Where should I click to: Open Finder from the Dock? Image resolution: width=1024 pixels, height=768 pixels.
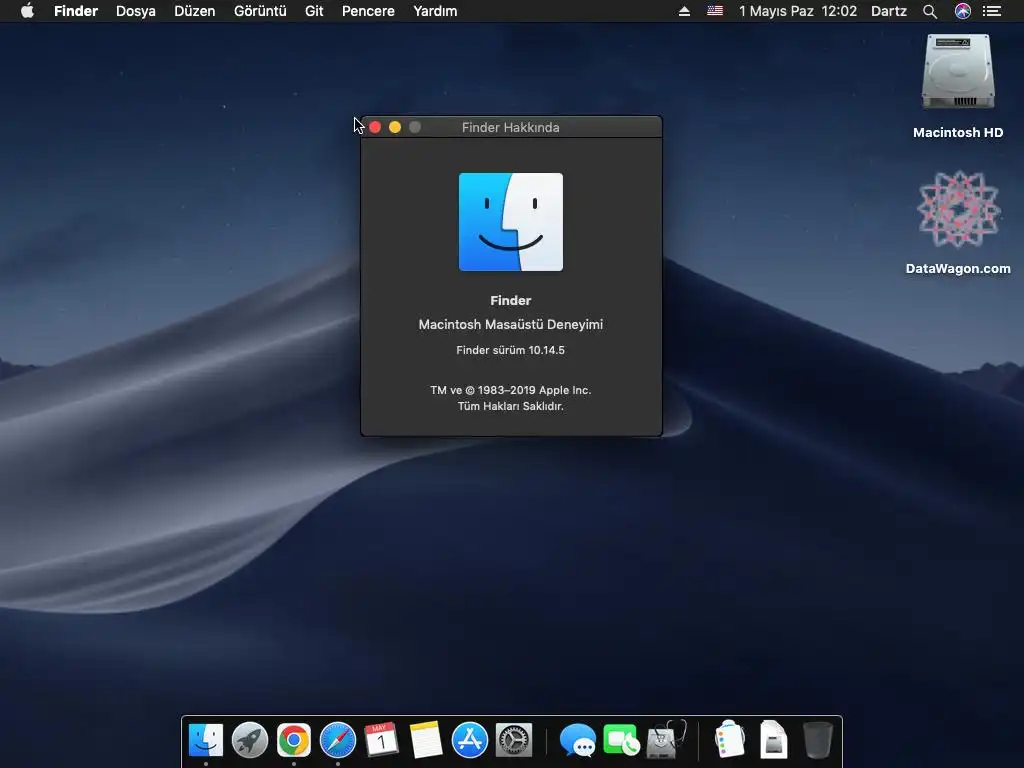pyautogui.click(x=206, y=740)
